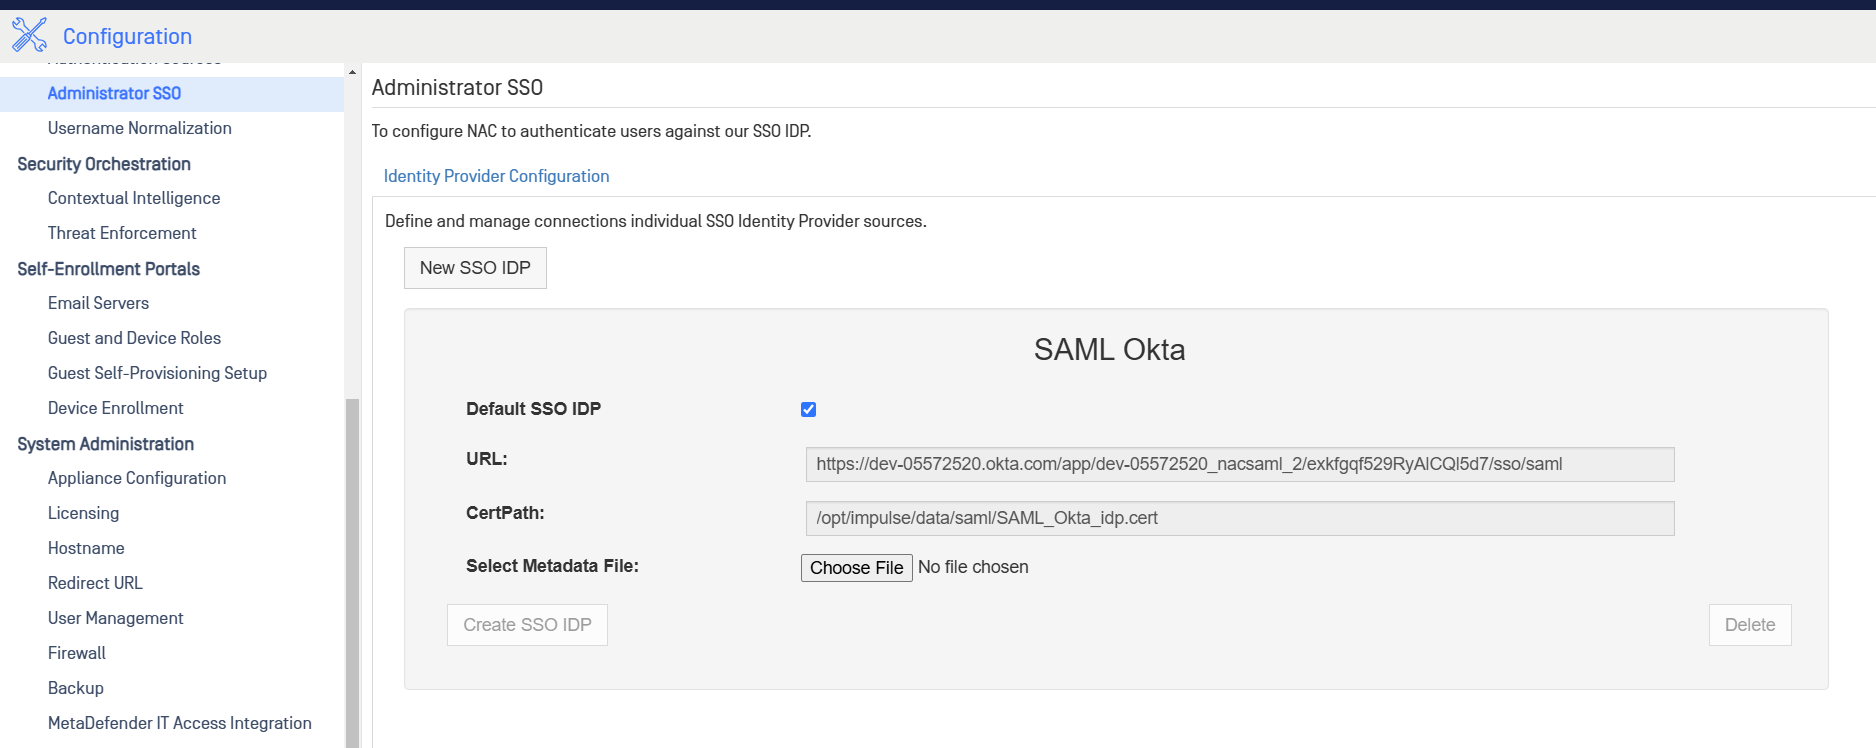Open the Identity Provider Configuration tab
The height and width of the screenshot is (748, 1876).
click(x=496, y=176)
